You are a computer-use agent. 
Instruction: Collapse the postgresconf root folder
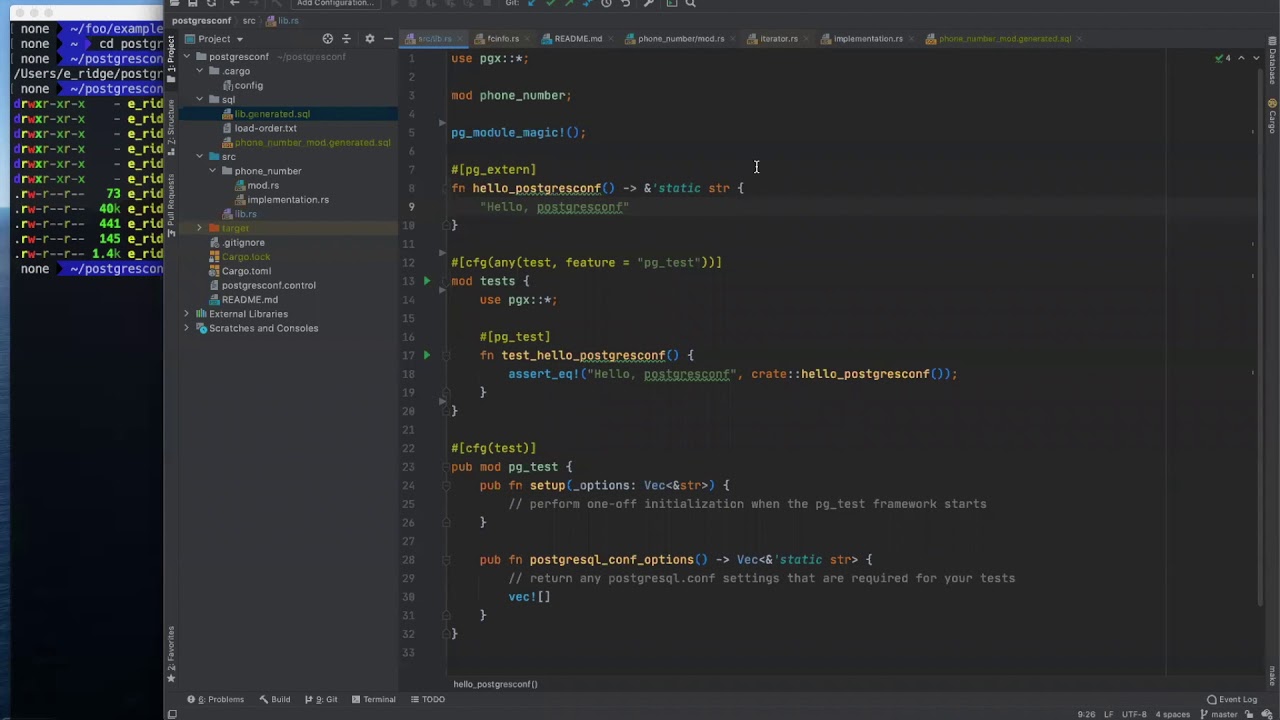tap(187, 57)
